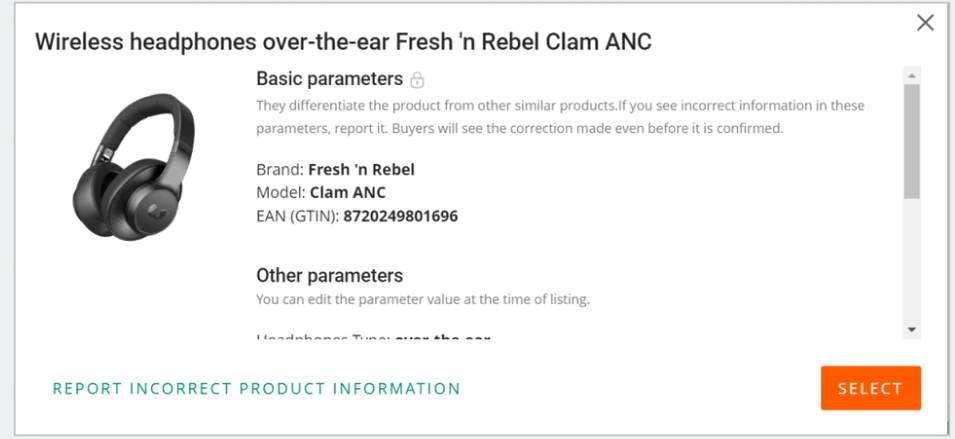
Task: Close the product details dialog
Action: pos(925,23)
